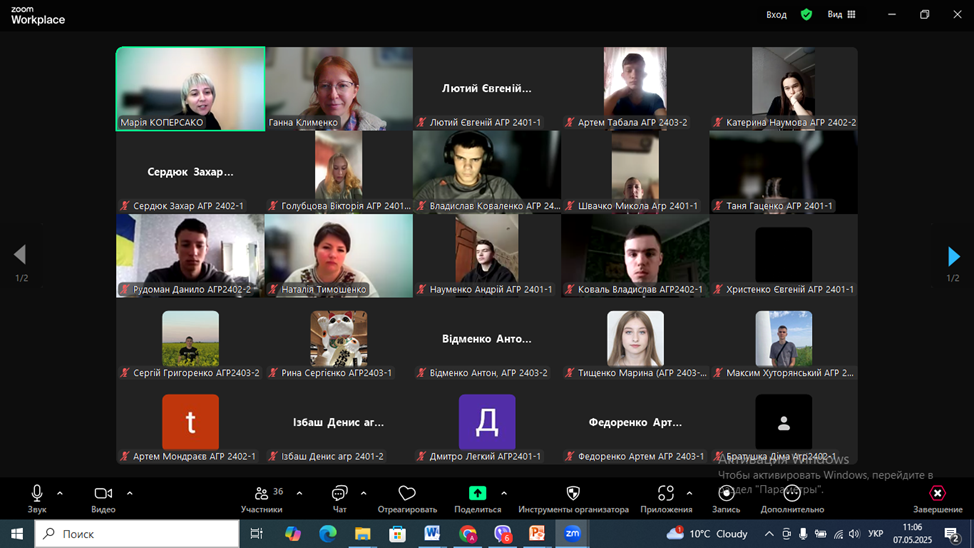The width and height of the screenshot is (974, 548).
Task: Start recording with Запись button
Action: (x=726, y=499)
